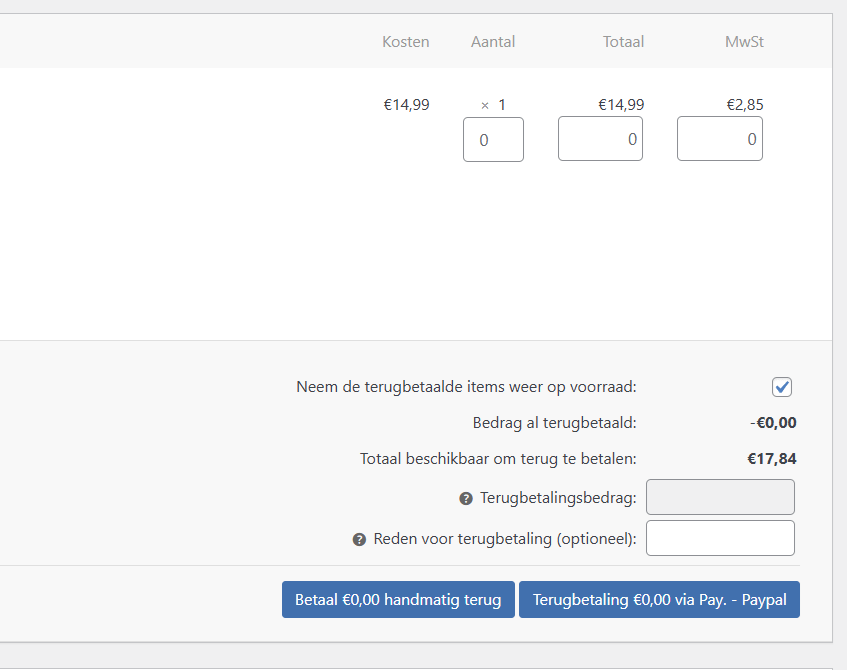The width and height of the screenshot is (847, 670).
Task: Click the 'Neem de terugbetaalde items' label
Action: point(466,387)
